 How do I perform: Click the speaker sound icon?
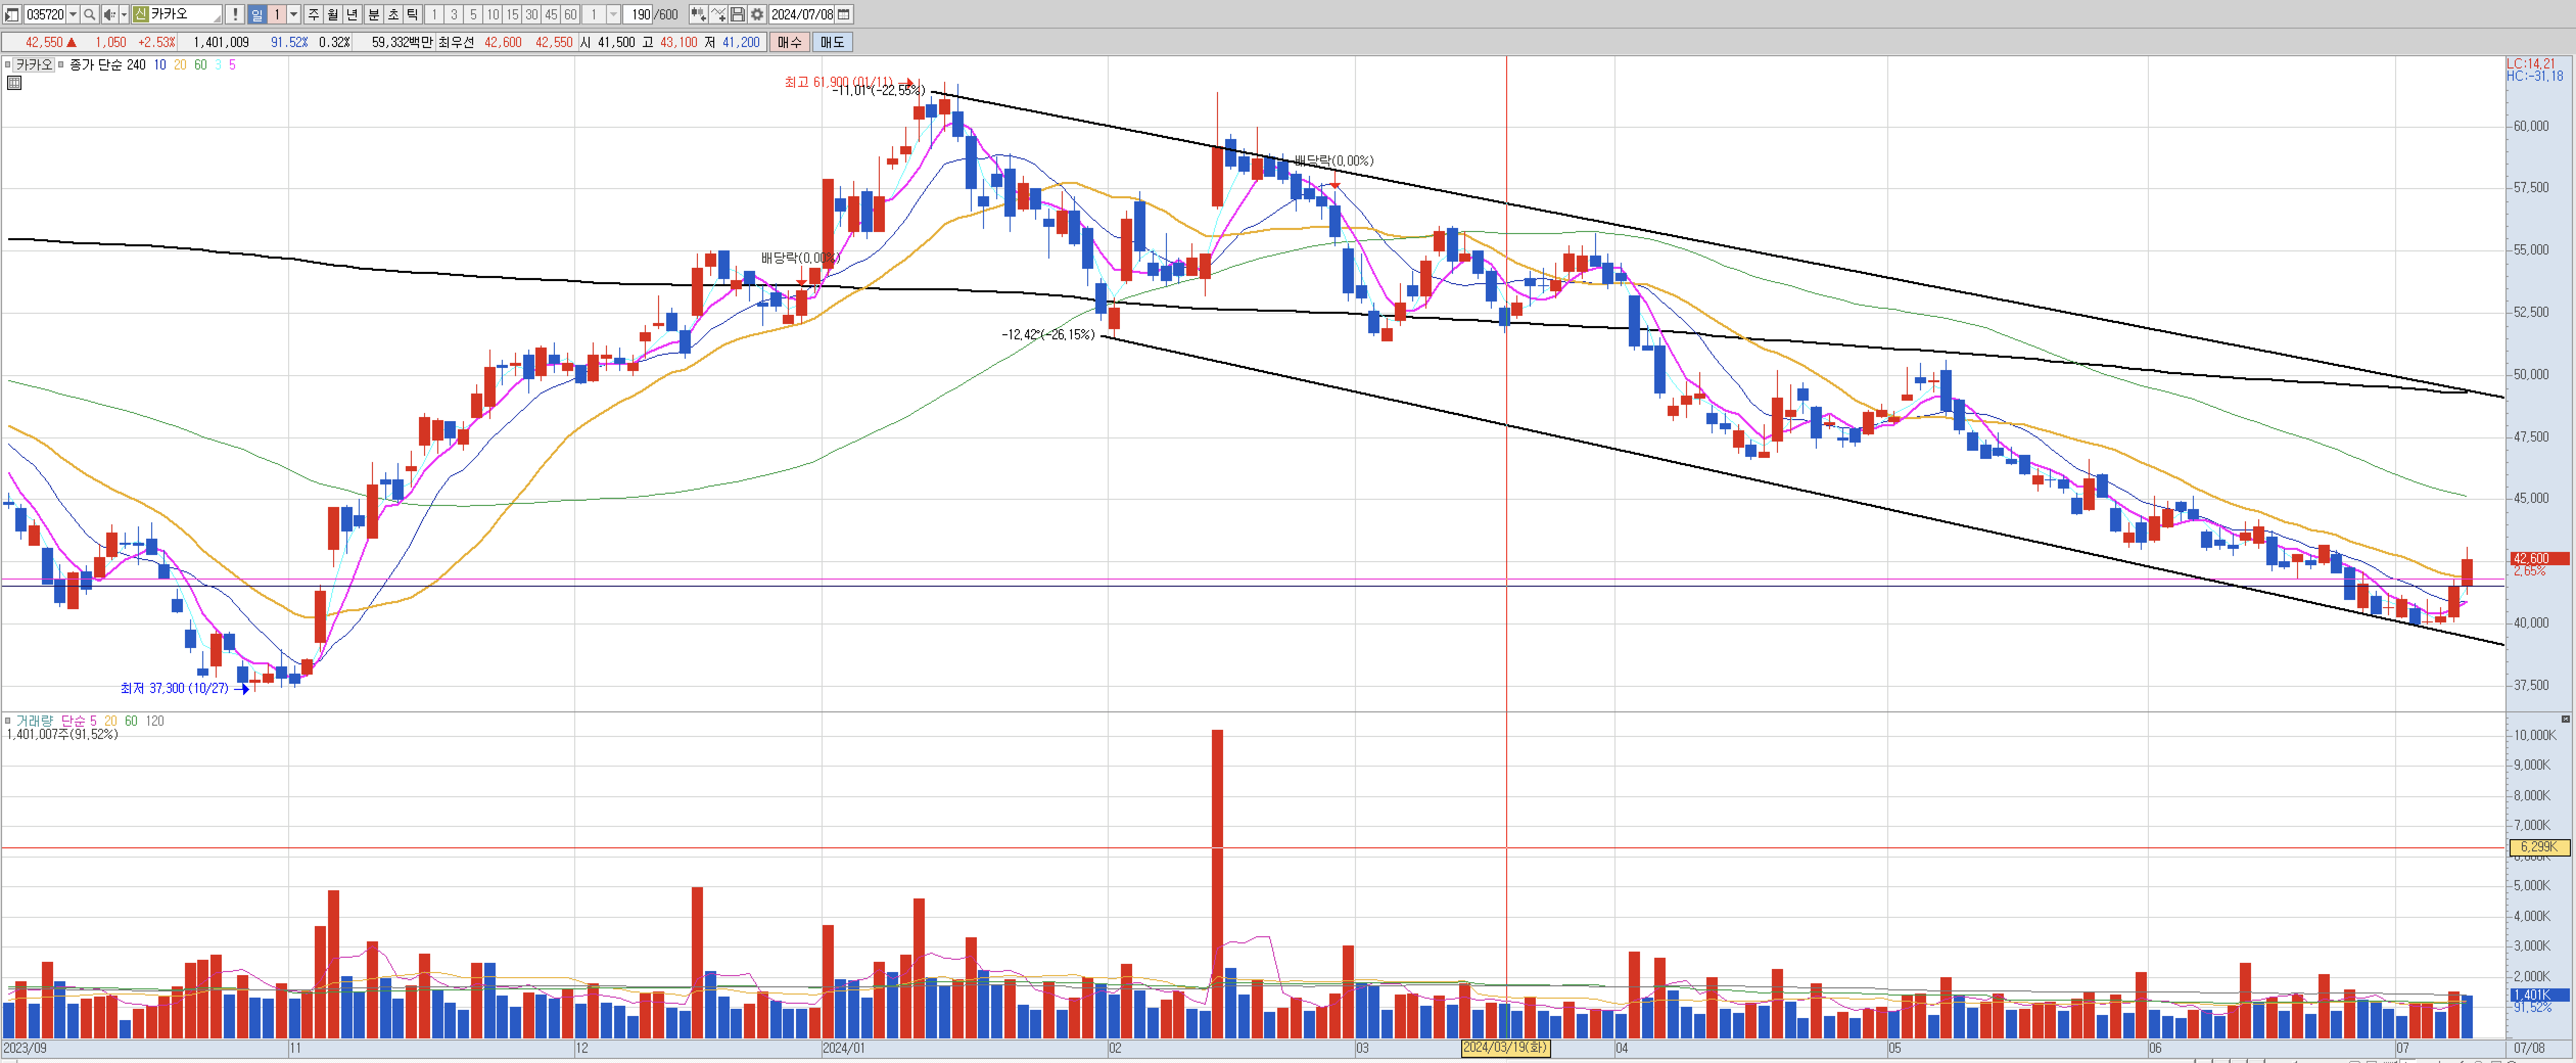109,15
